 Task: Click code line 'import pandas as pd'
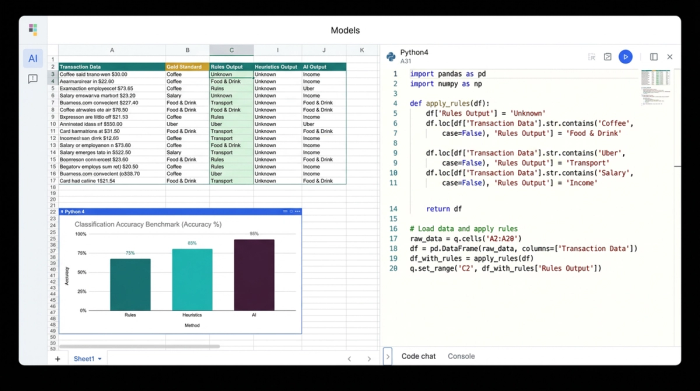448,74
